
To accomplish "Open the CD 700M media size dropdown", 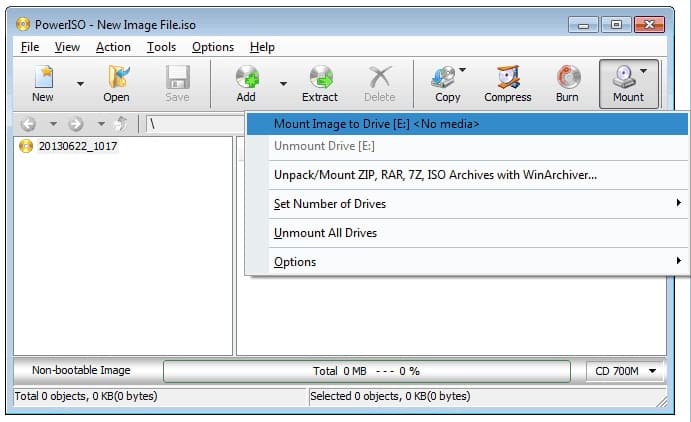I will tap(625, 371).
